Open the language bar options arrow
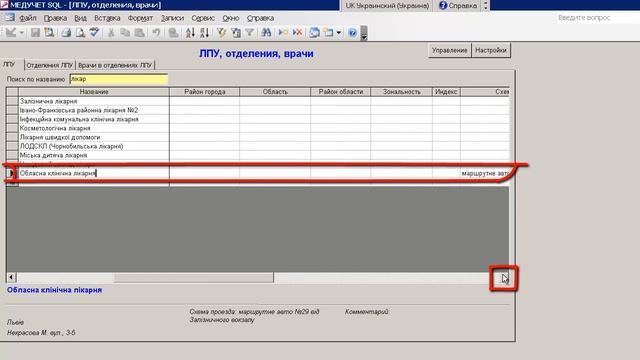Screen dimensions: 640x360 pos(485,6)
